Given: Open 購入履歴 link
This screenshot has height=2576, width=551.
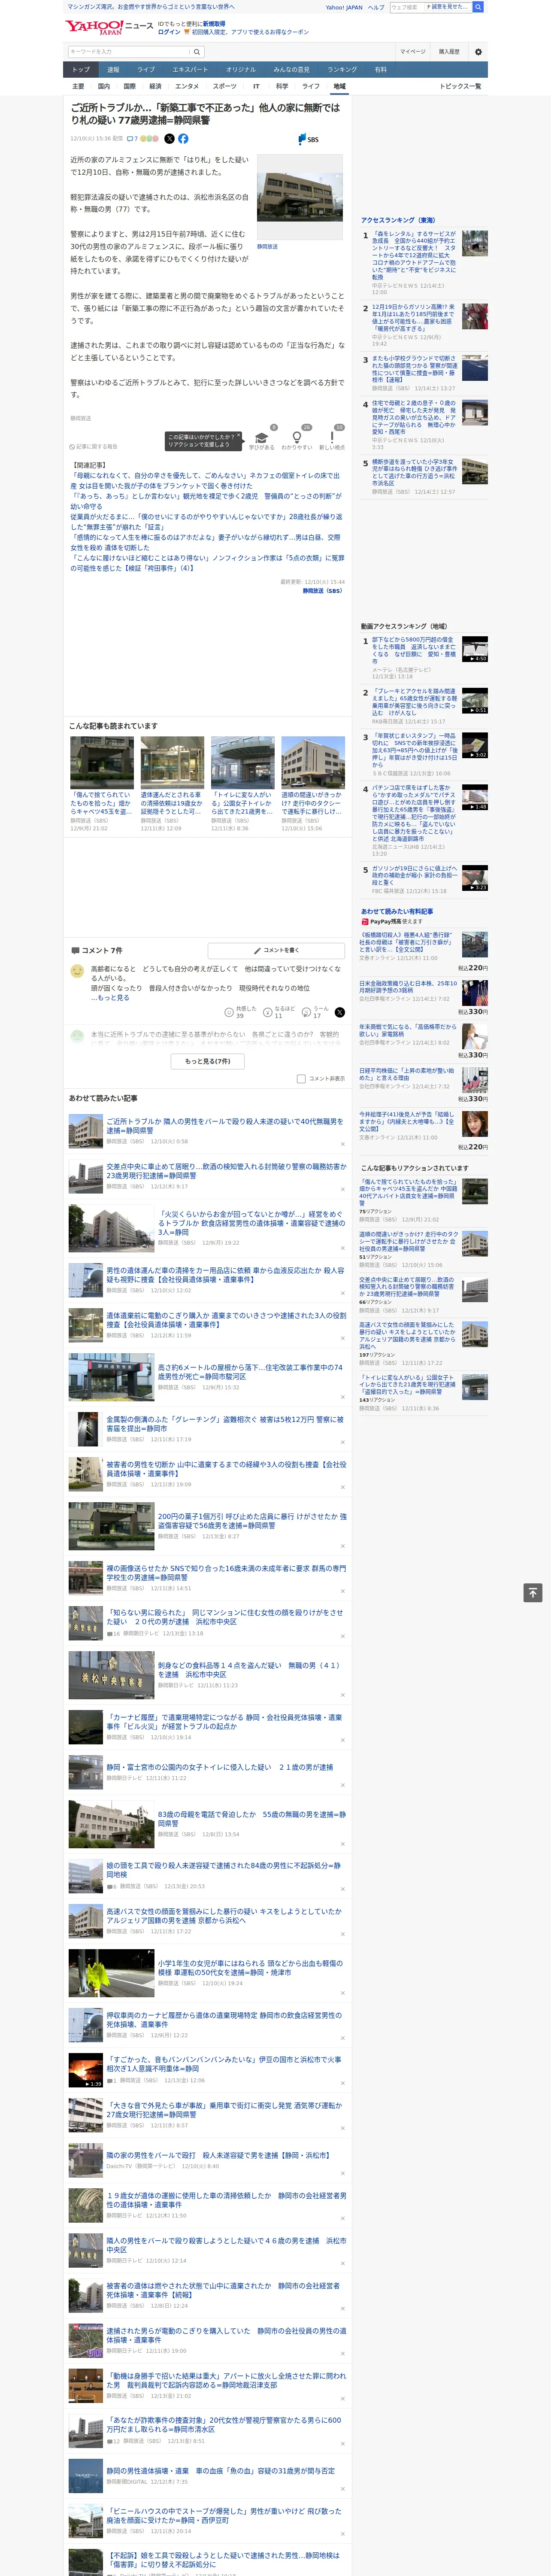Looking at the screenshot, I should [x=449, y=51].
